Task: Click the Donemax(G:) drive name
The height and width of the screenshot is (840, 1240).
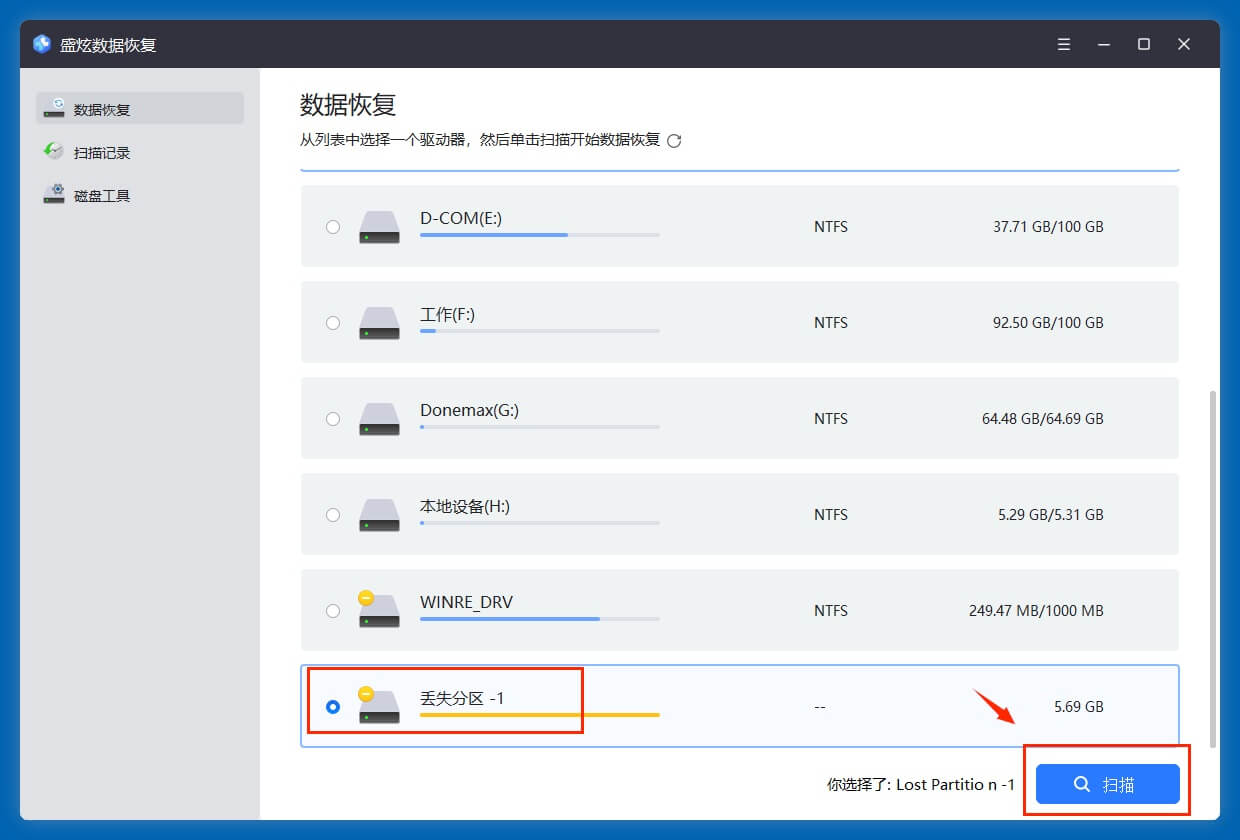Action: pos(469,410)
